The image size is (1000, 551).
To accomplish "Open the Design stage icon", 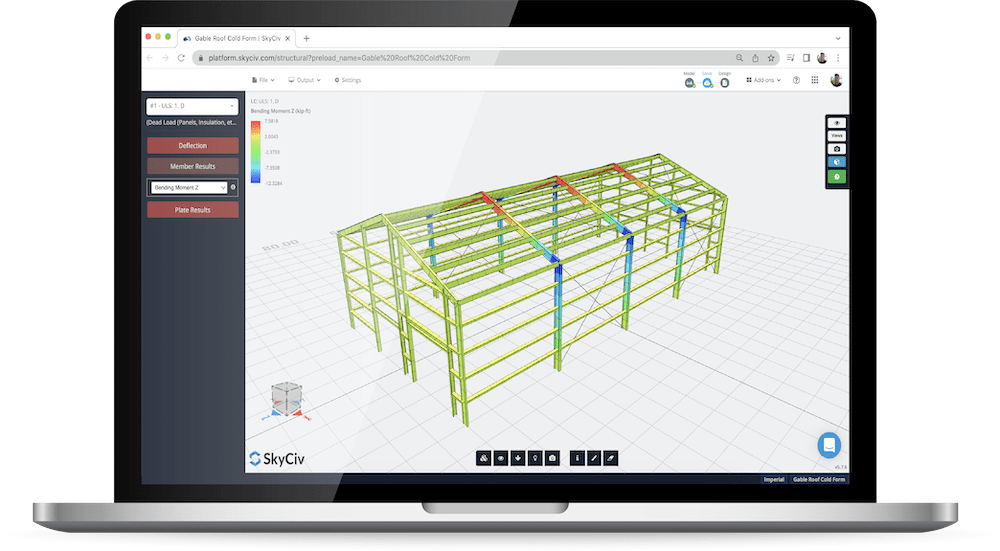I will pos(724,83).
